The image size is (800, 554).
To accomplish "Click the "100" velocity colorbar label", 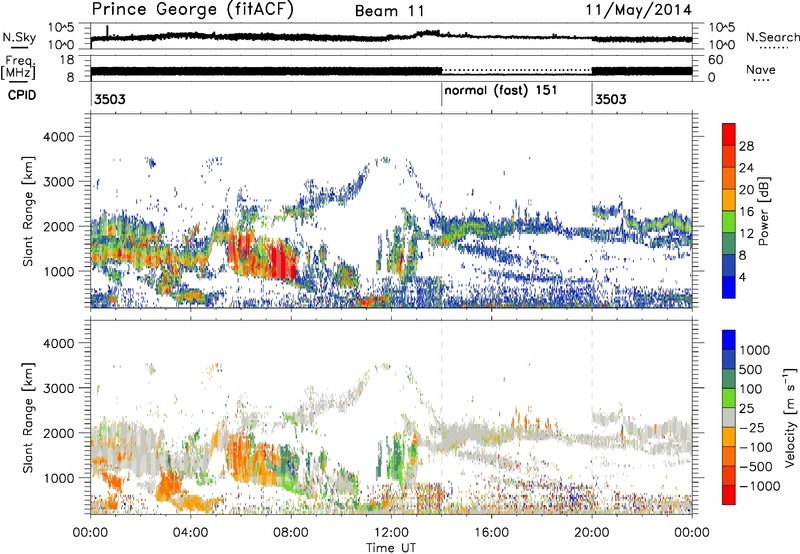I will (750, 389).
